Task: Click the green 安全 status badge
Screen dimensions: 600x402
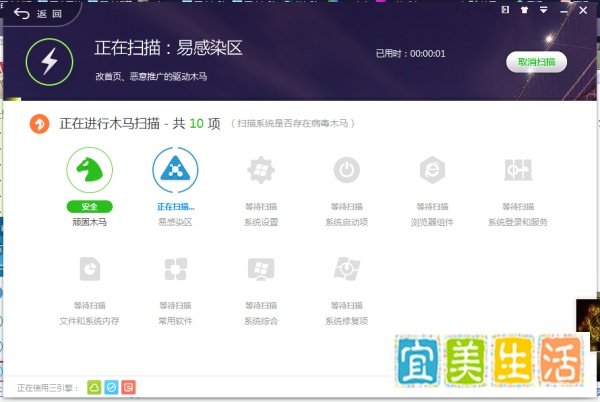Action: tap(90, 207)
